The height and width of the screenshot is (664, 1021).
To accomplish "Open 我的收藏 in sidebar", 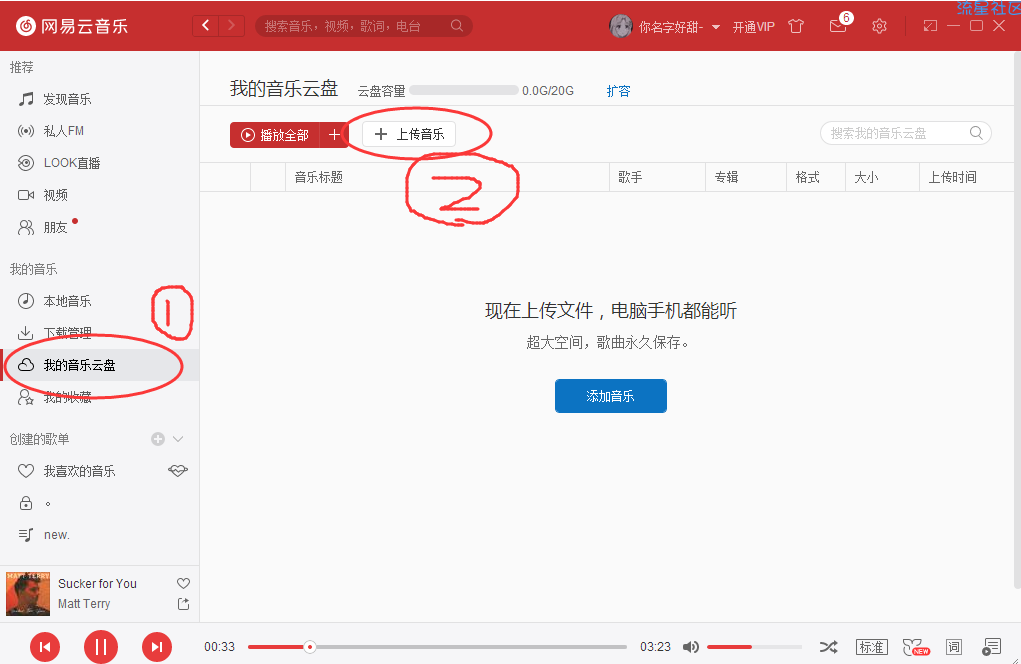I will pos(100,396).
